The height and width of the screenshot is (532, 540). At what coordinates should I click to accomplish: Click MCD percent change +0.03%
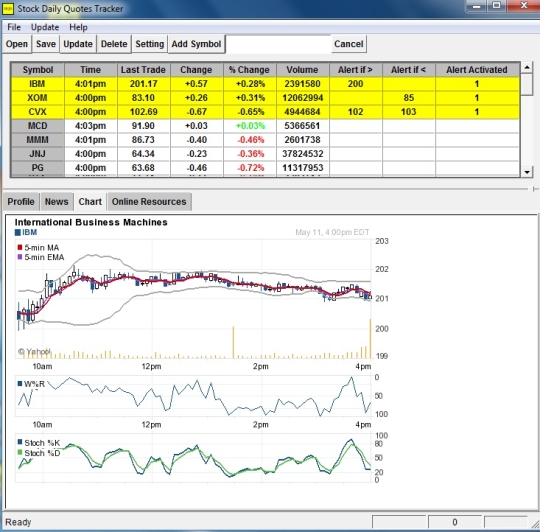tap(250, 126)
